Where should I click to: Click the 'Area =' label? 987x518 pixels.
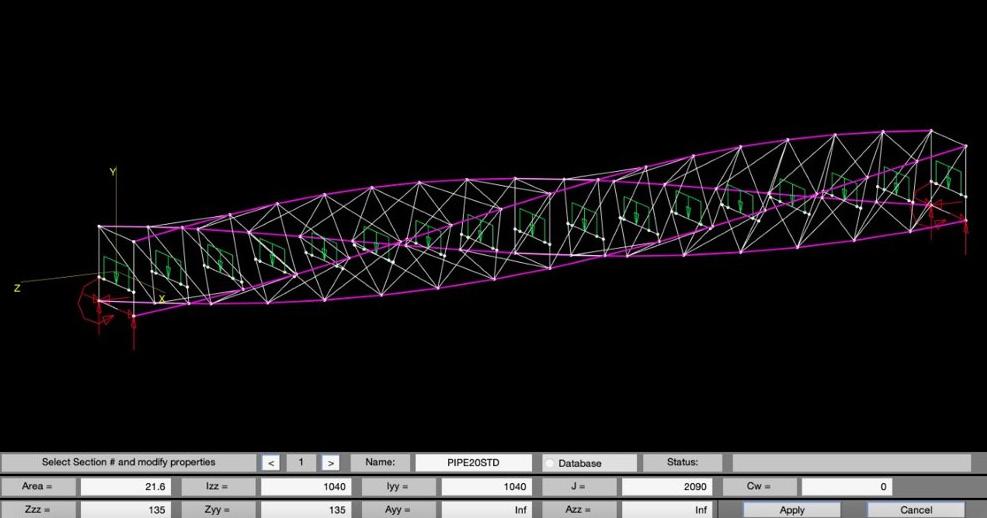(x=37, y=486)
